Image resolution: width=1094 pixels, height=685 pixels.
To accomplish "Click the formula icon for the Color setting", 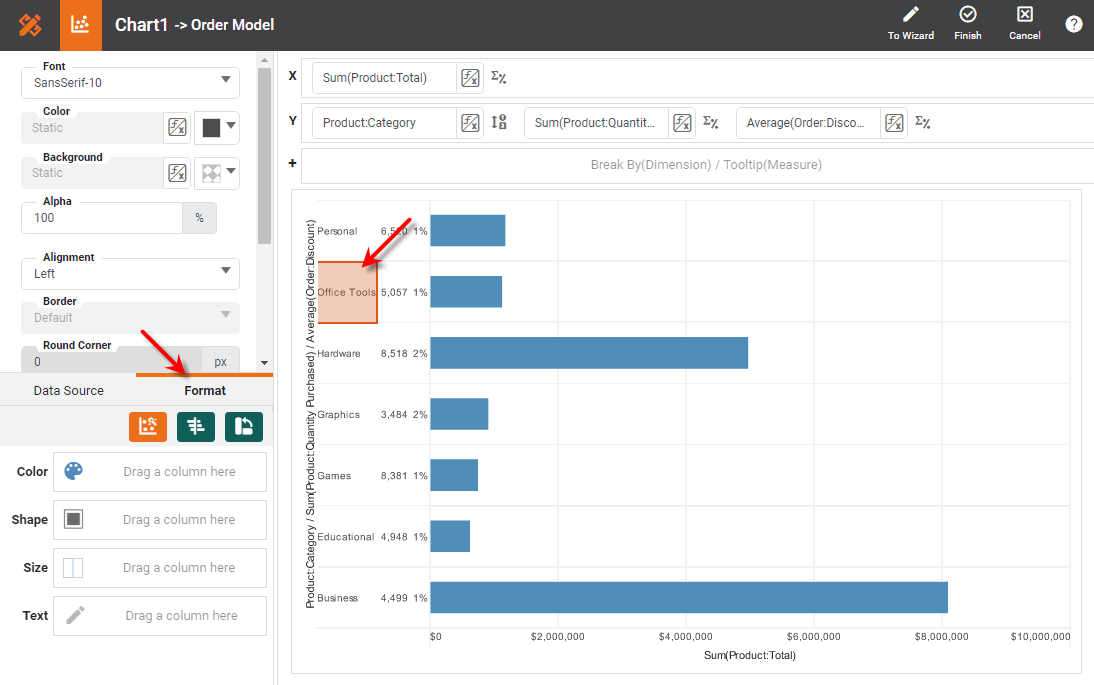I will tap(177, 127).
